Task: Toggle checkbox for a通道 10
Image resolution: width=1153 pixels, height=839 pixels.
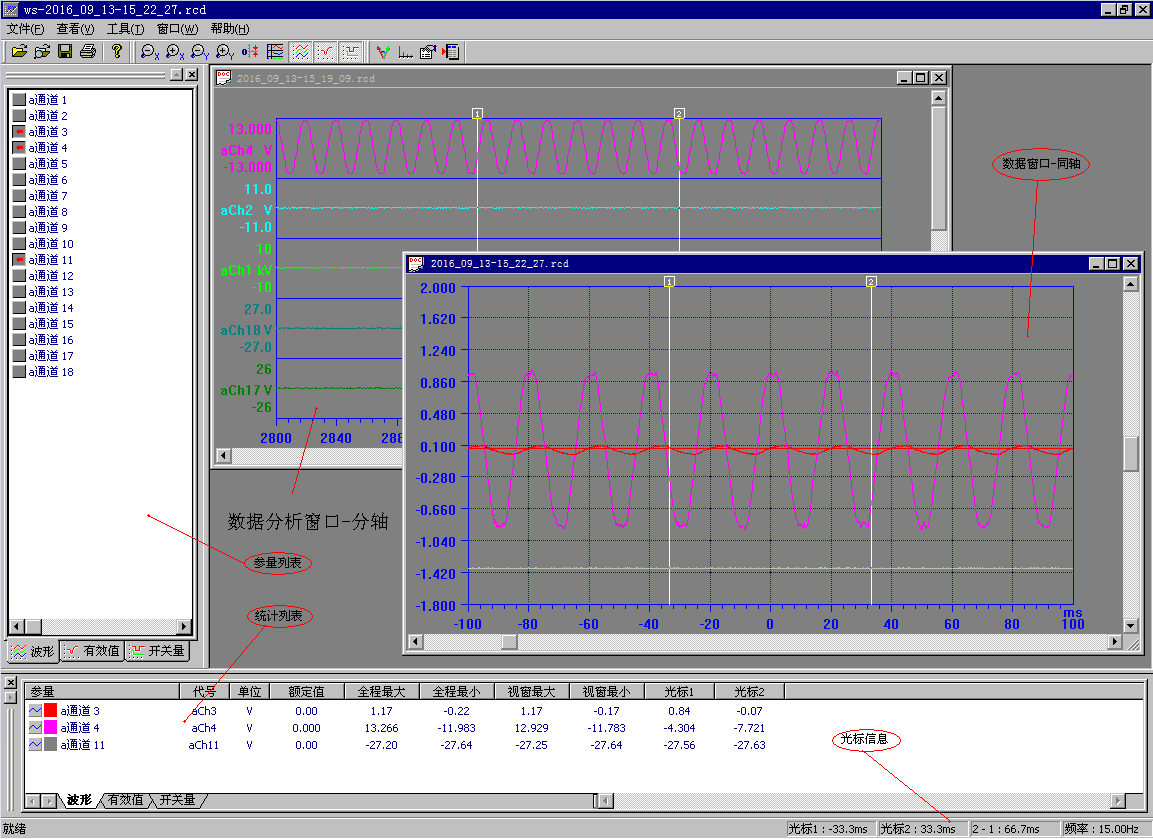Action: 19,243
